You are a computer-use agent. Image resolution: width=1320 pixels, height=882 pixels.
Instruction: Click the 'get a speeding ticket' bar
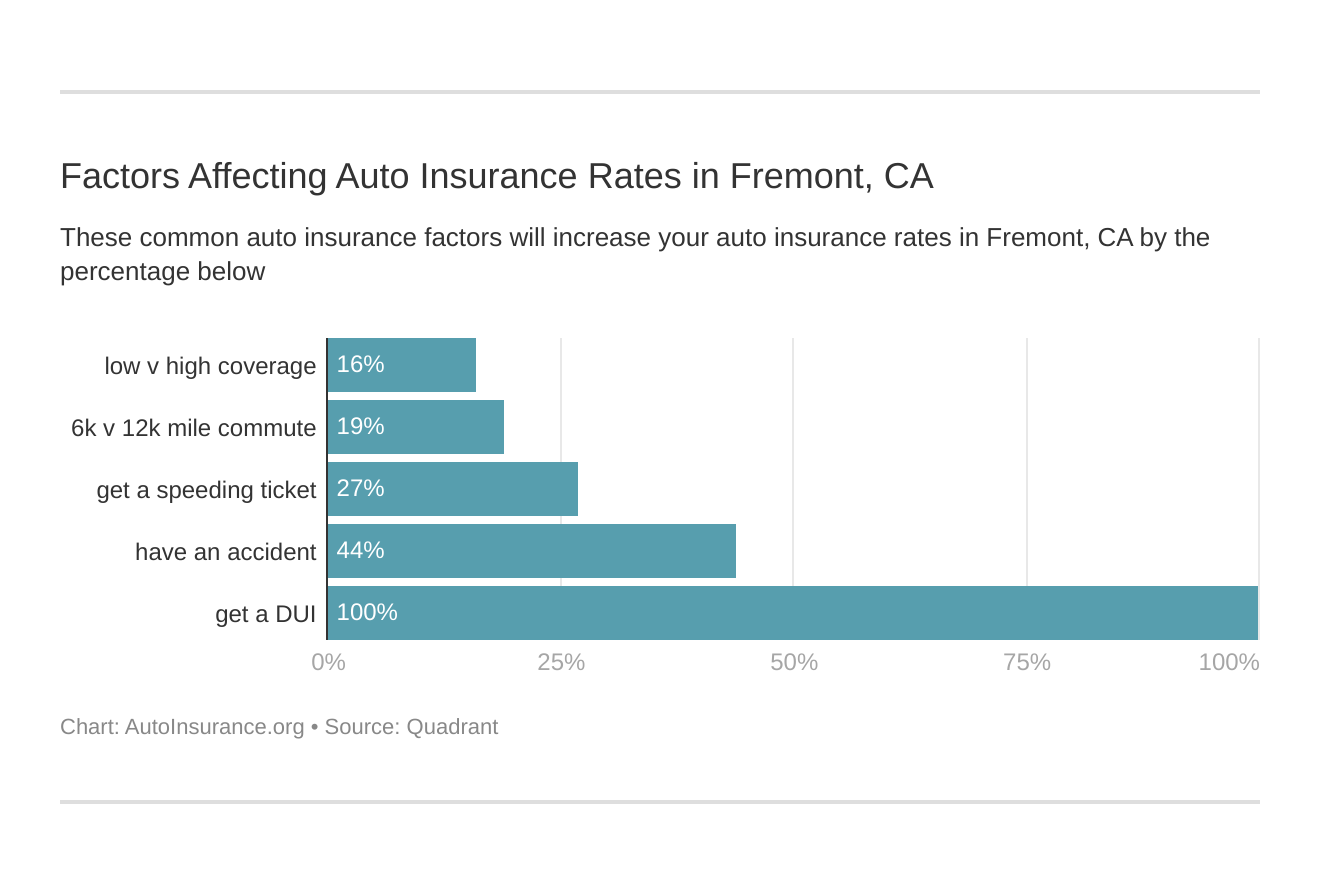click(480, 489)
